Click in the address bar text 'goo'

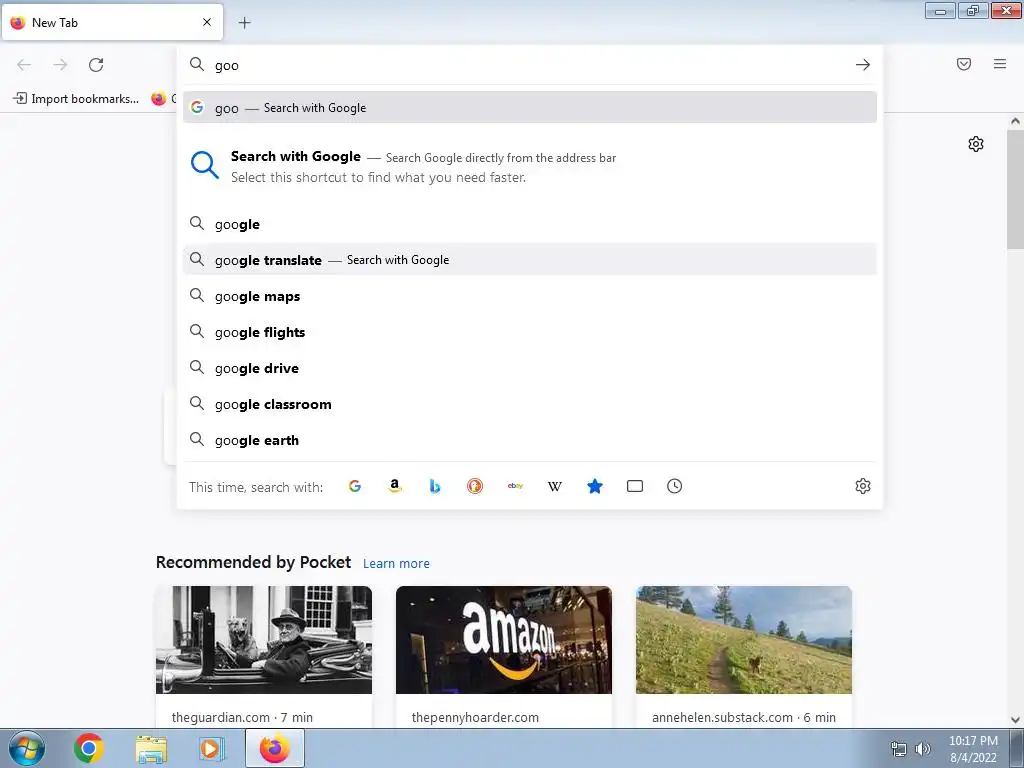point(227,65)
